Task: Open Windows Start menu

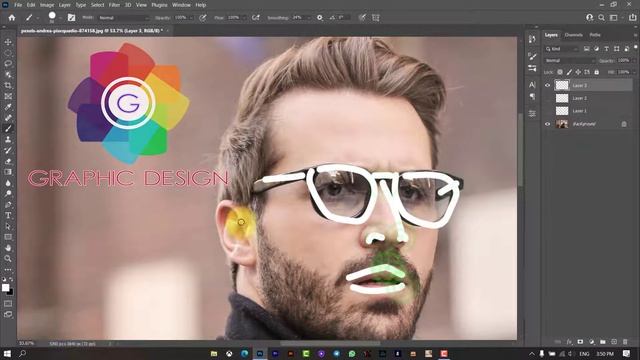Action: [7, 353]
